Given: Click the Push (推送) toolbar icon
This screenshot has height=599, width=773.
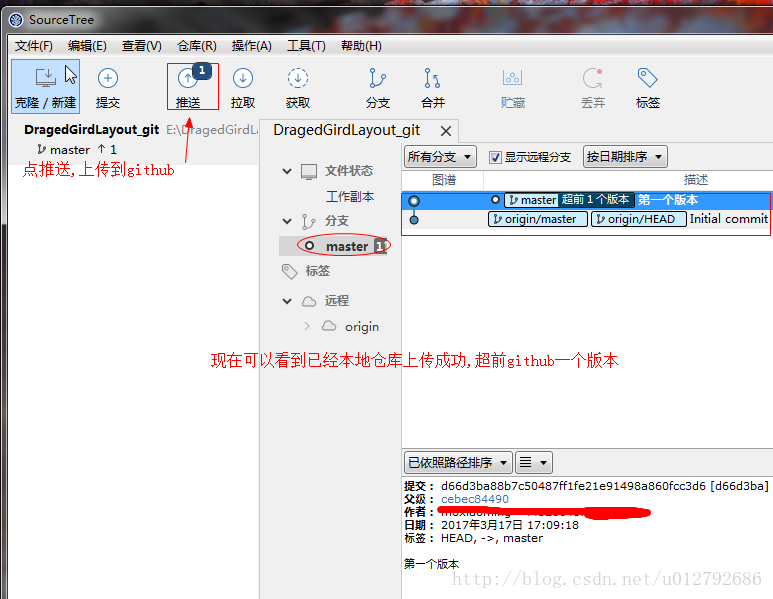Looking at the screenshot, I should click(x=188, y=78).
